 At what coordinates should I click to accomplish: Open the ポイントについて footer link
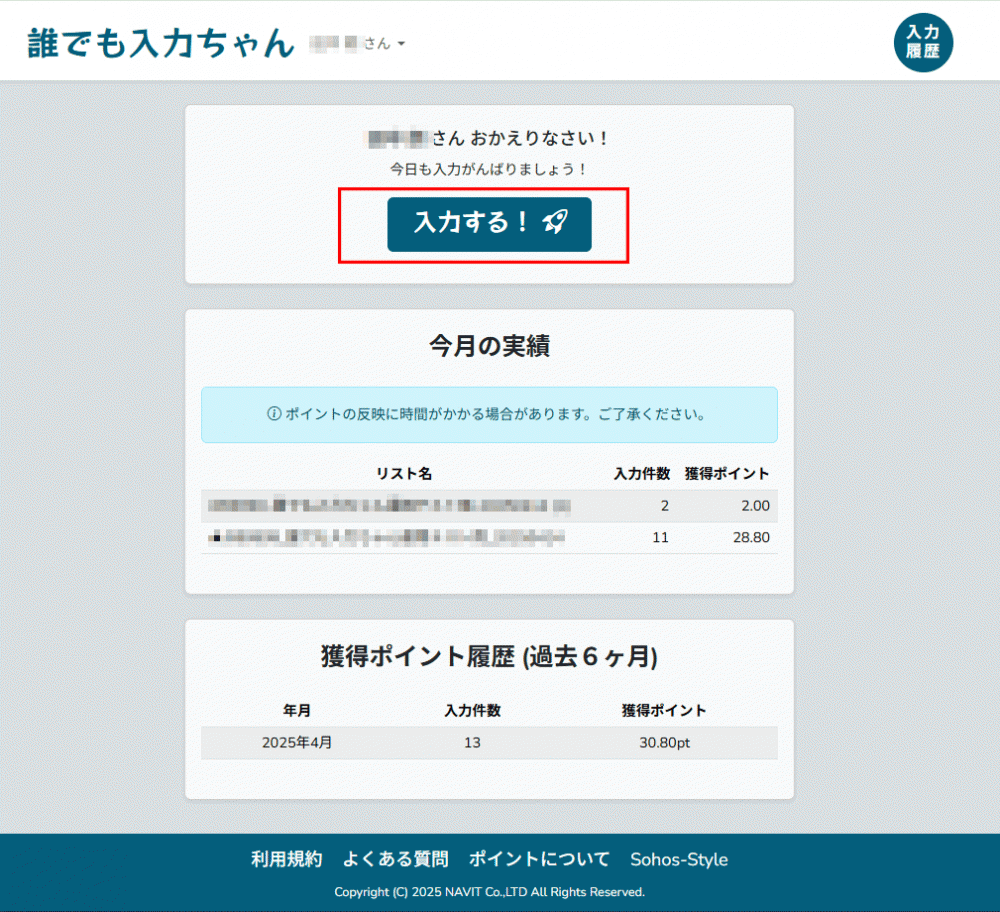click(539, 859)
